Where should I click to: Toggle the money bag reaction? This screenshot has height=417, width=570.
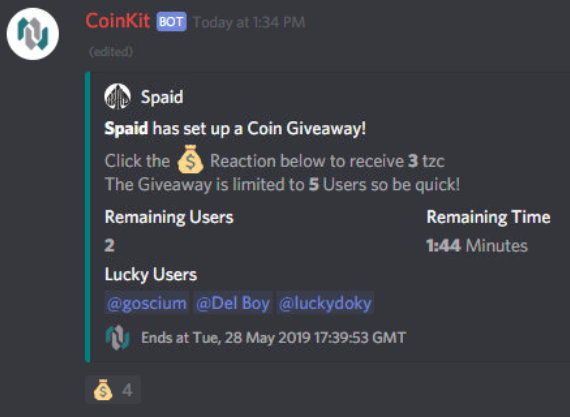(113, 390)
